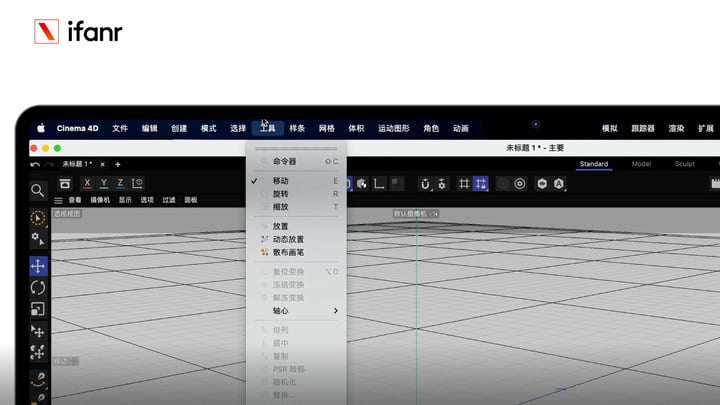Toggle the X axis lock

(x=88, y=183)
